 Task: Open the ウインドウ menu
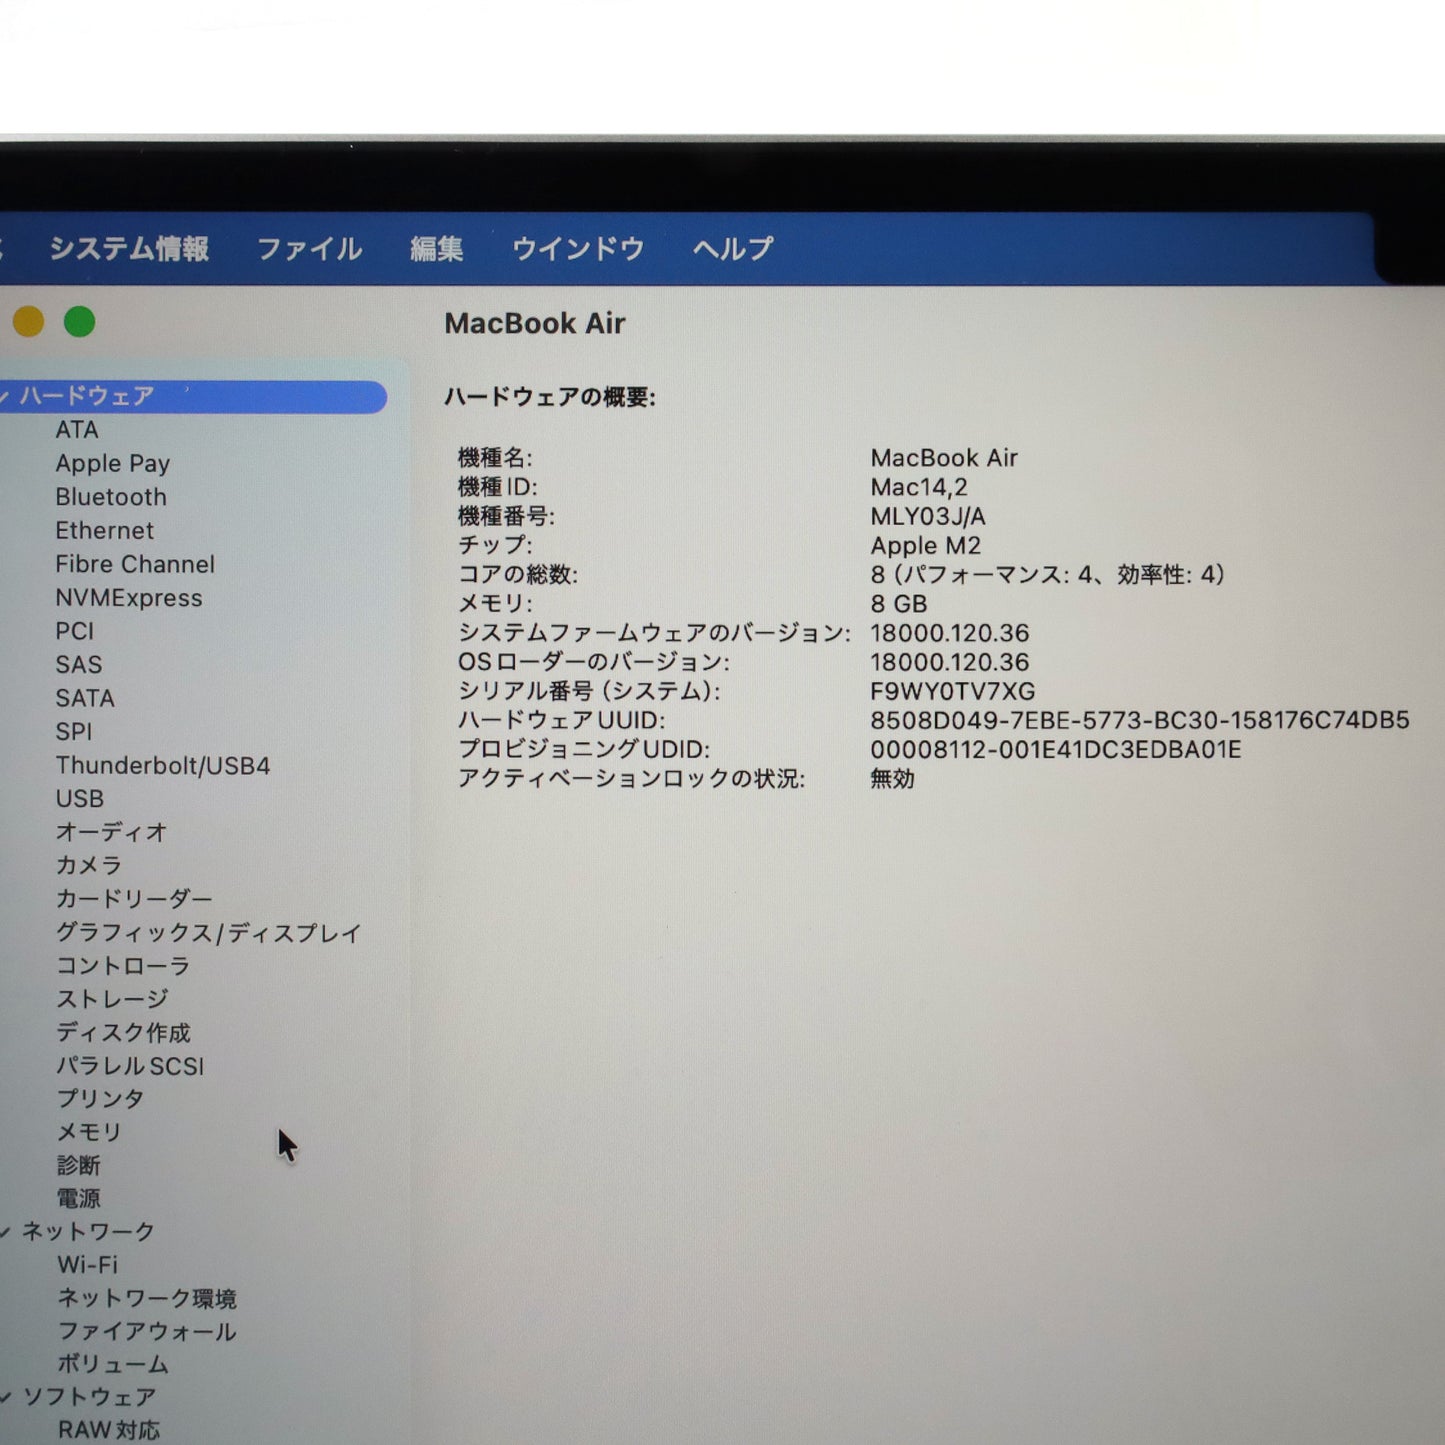(578, 248)
